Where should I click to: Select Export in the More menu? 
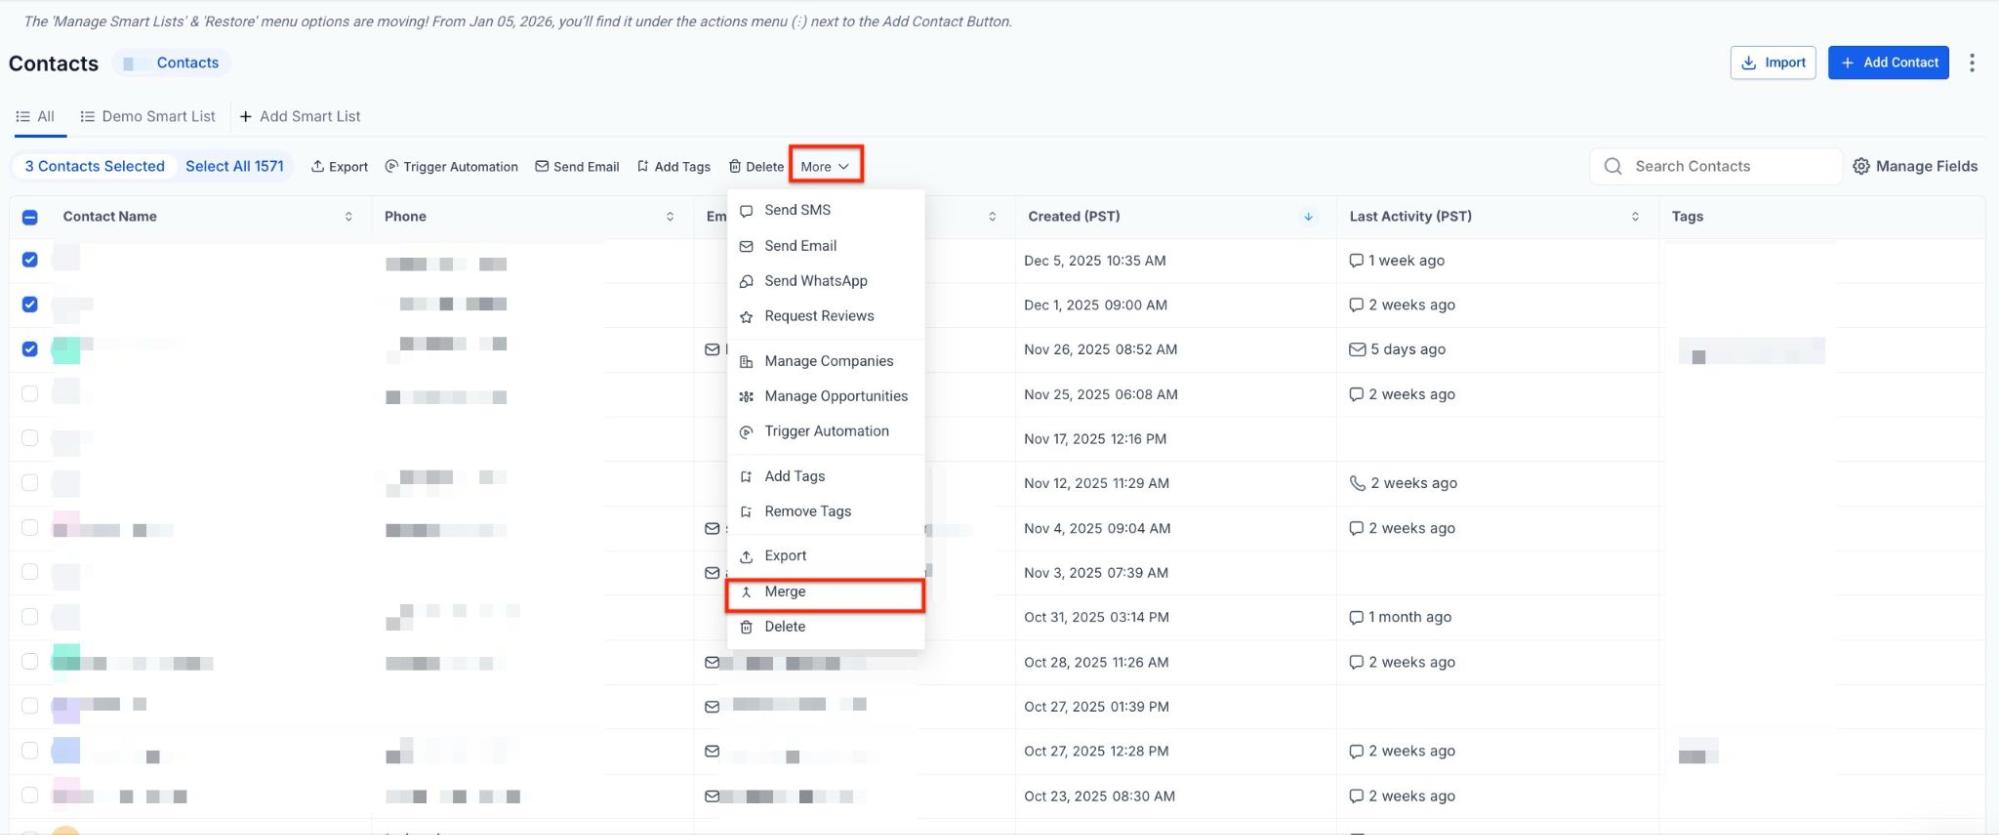(x=825, y=556)
